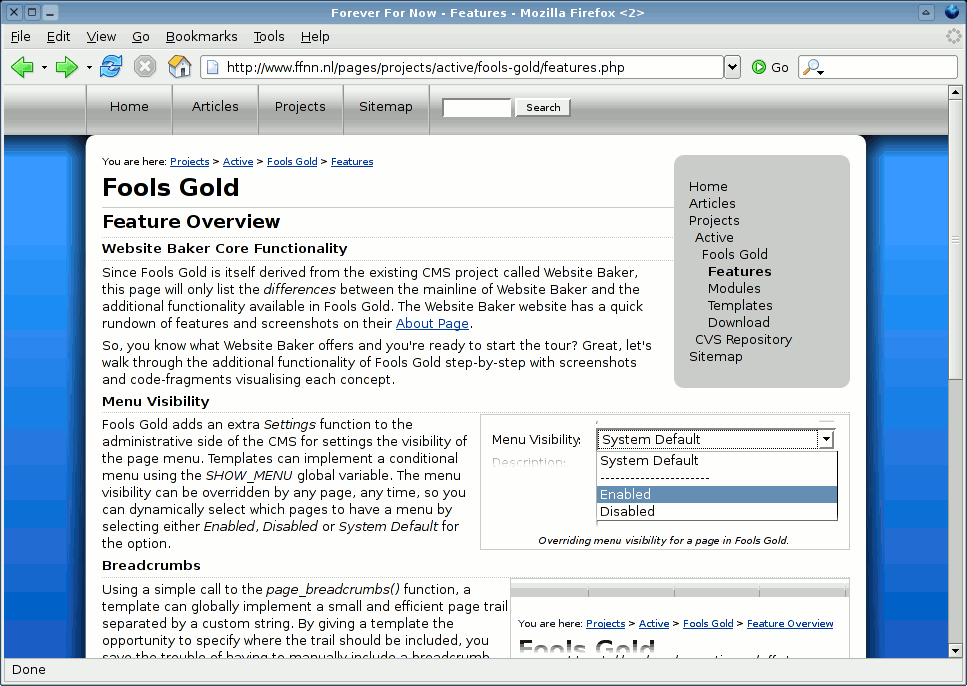Click the scrollbar down arrow
967x686 pixels.
955,650
